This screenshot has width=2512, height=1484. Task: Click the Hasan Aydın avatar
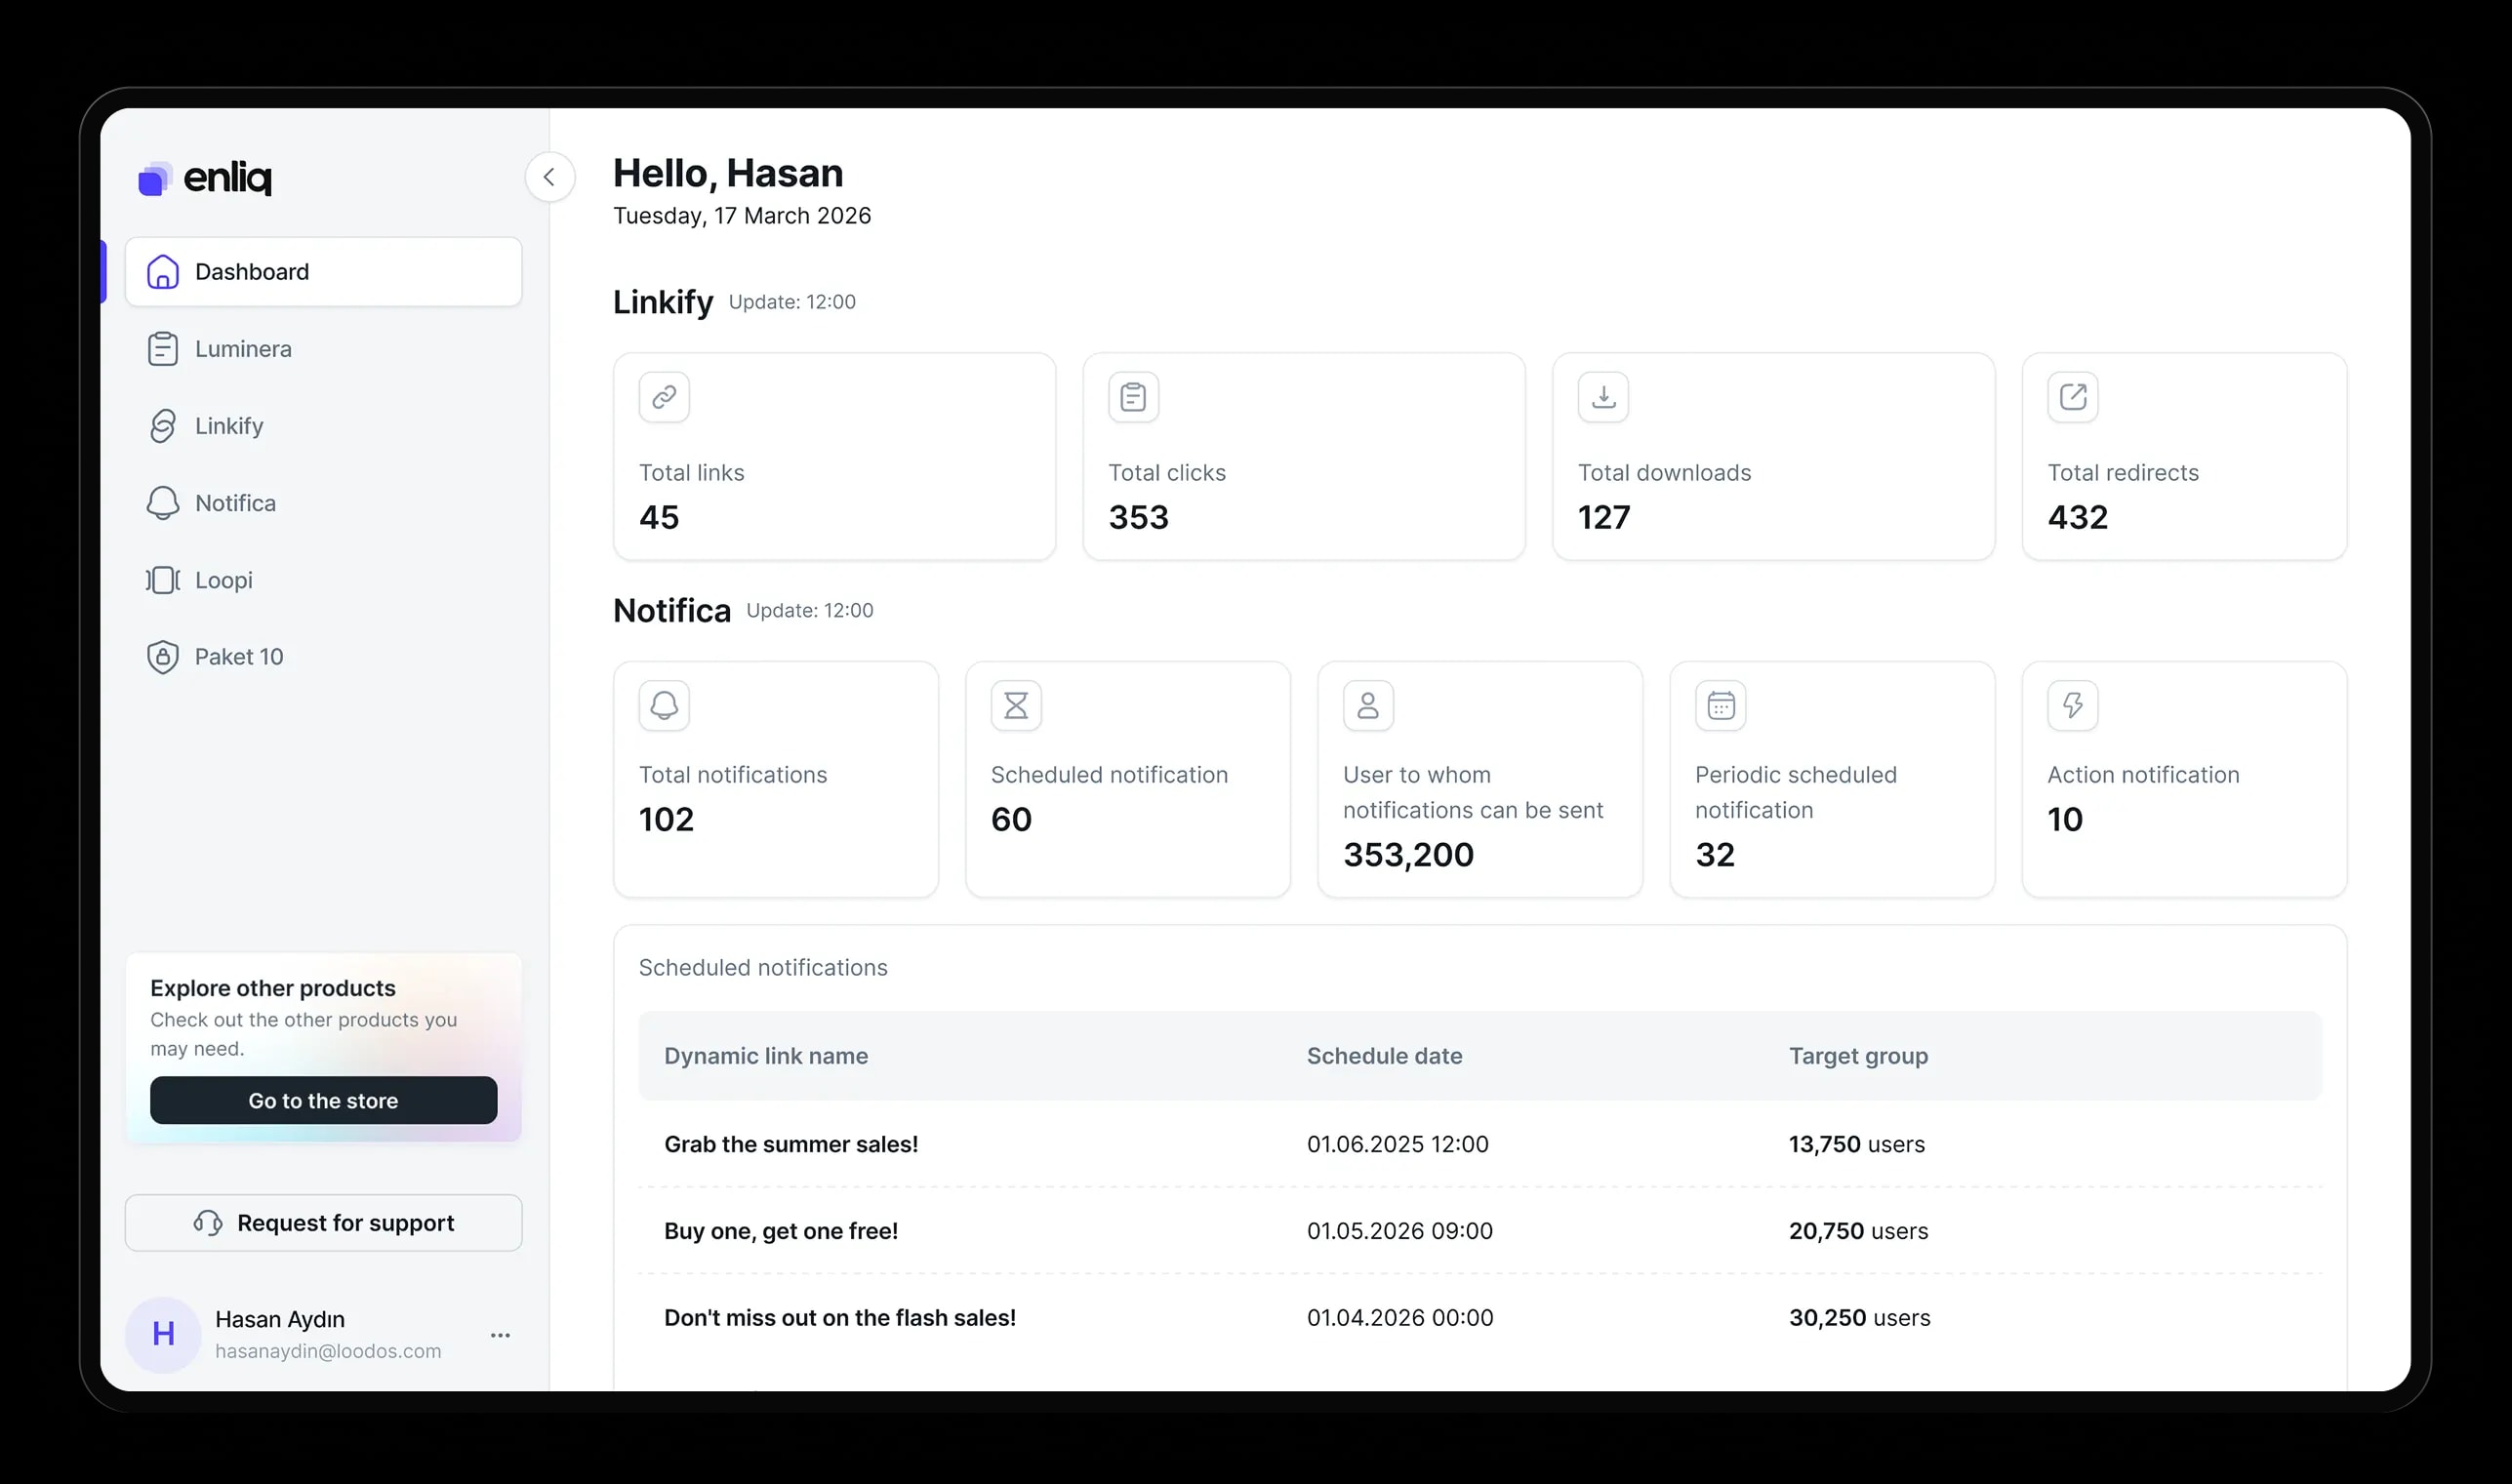click(163, 1334)
